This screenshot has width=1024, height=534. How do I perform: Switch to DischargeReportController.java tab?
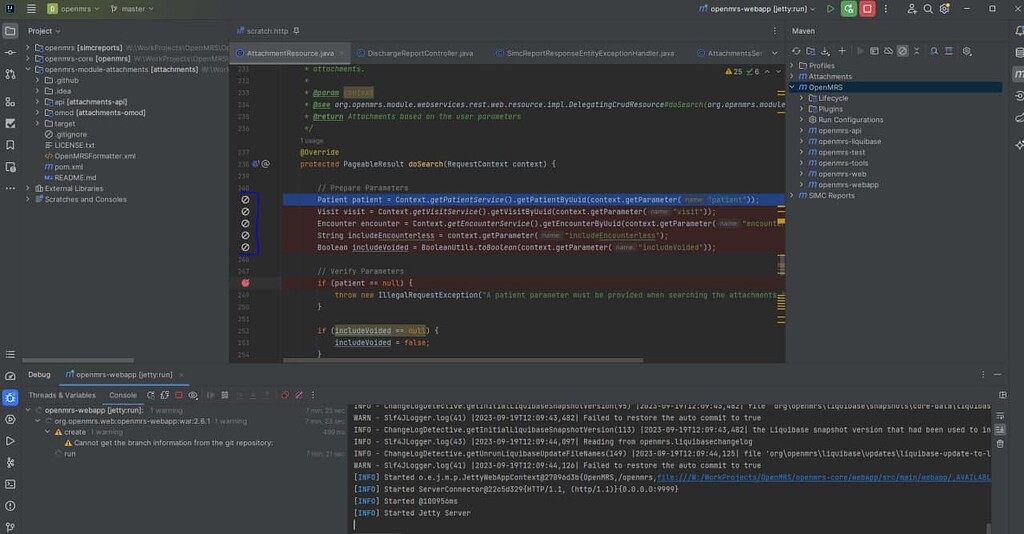click(419, 53)
